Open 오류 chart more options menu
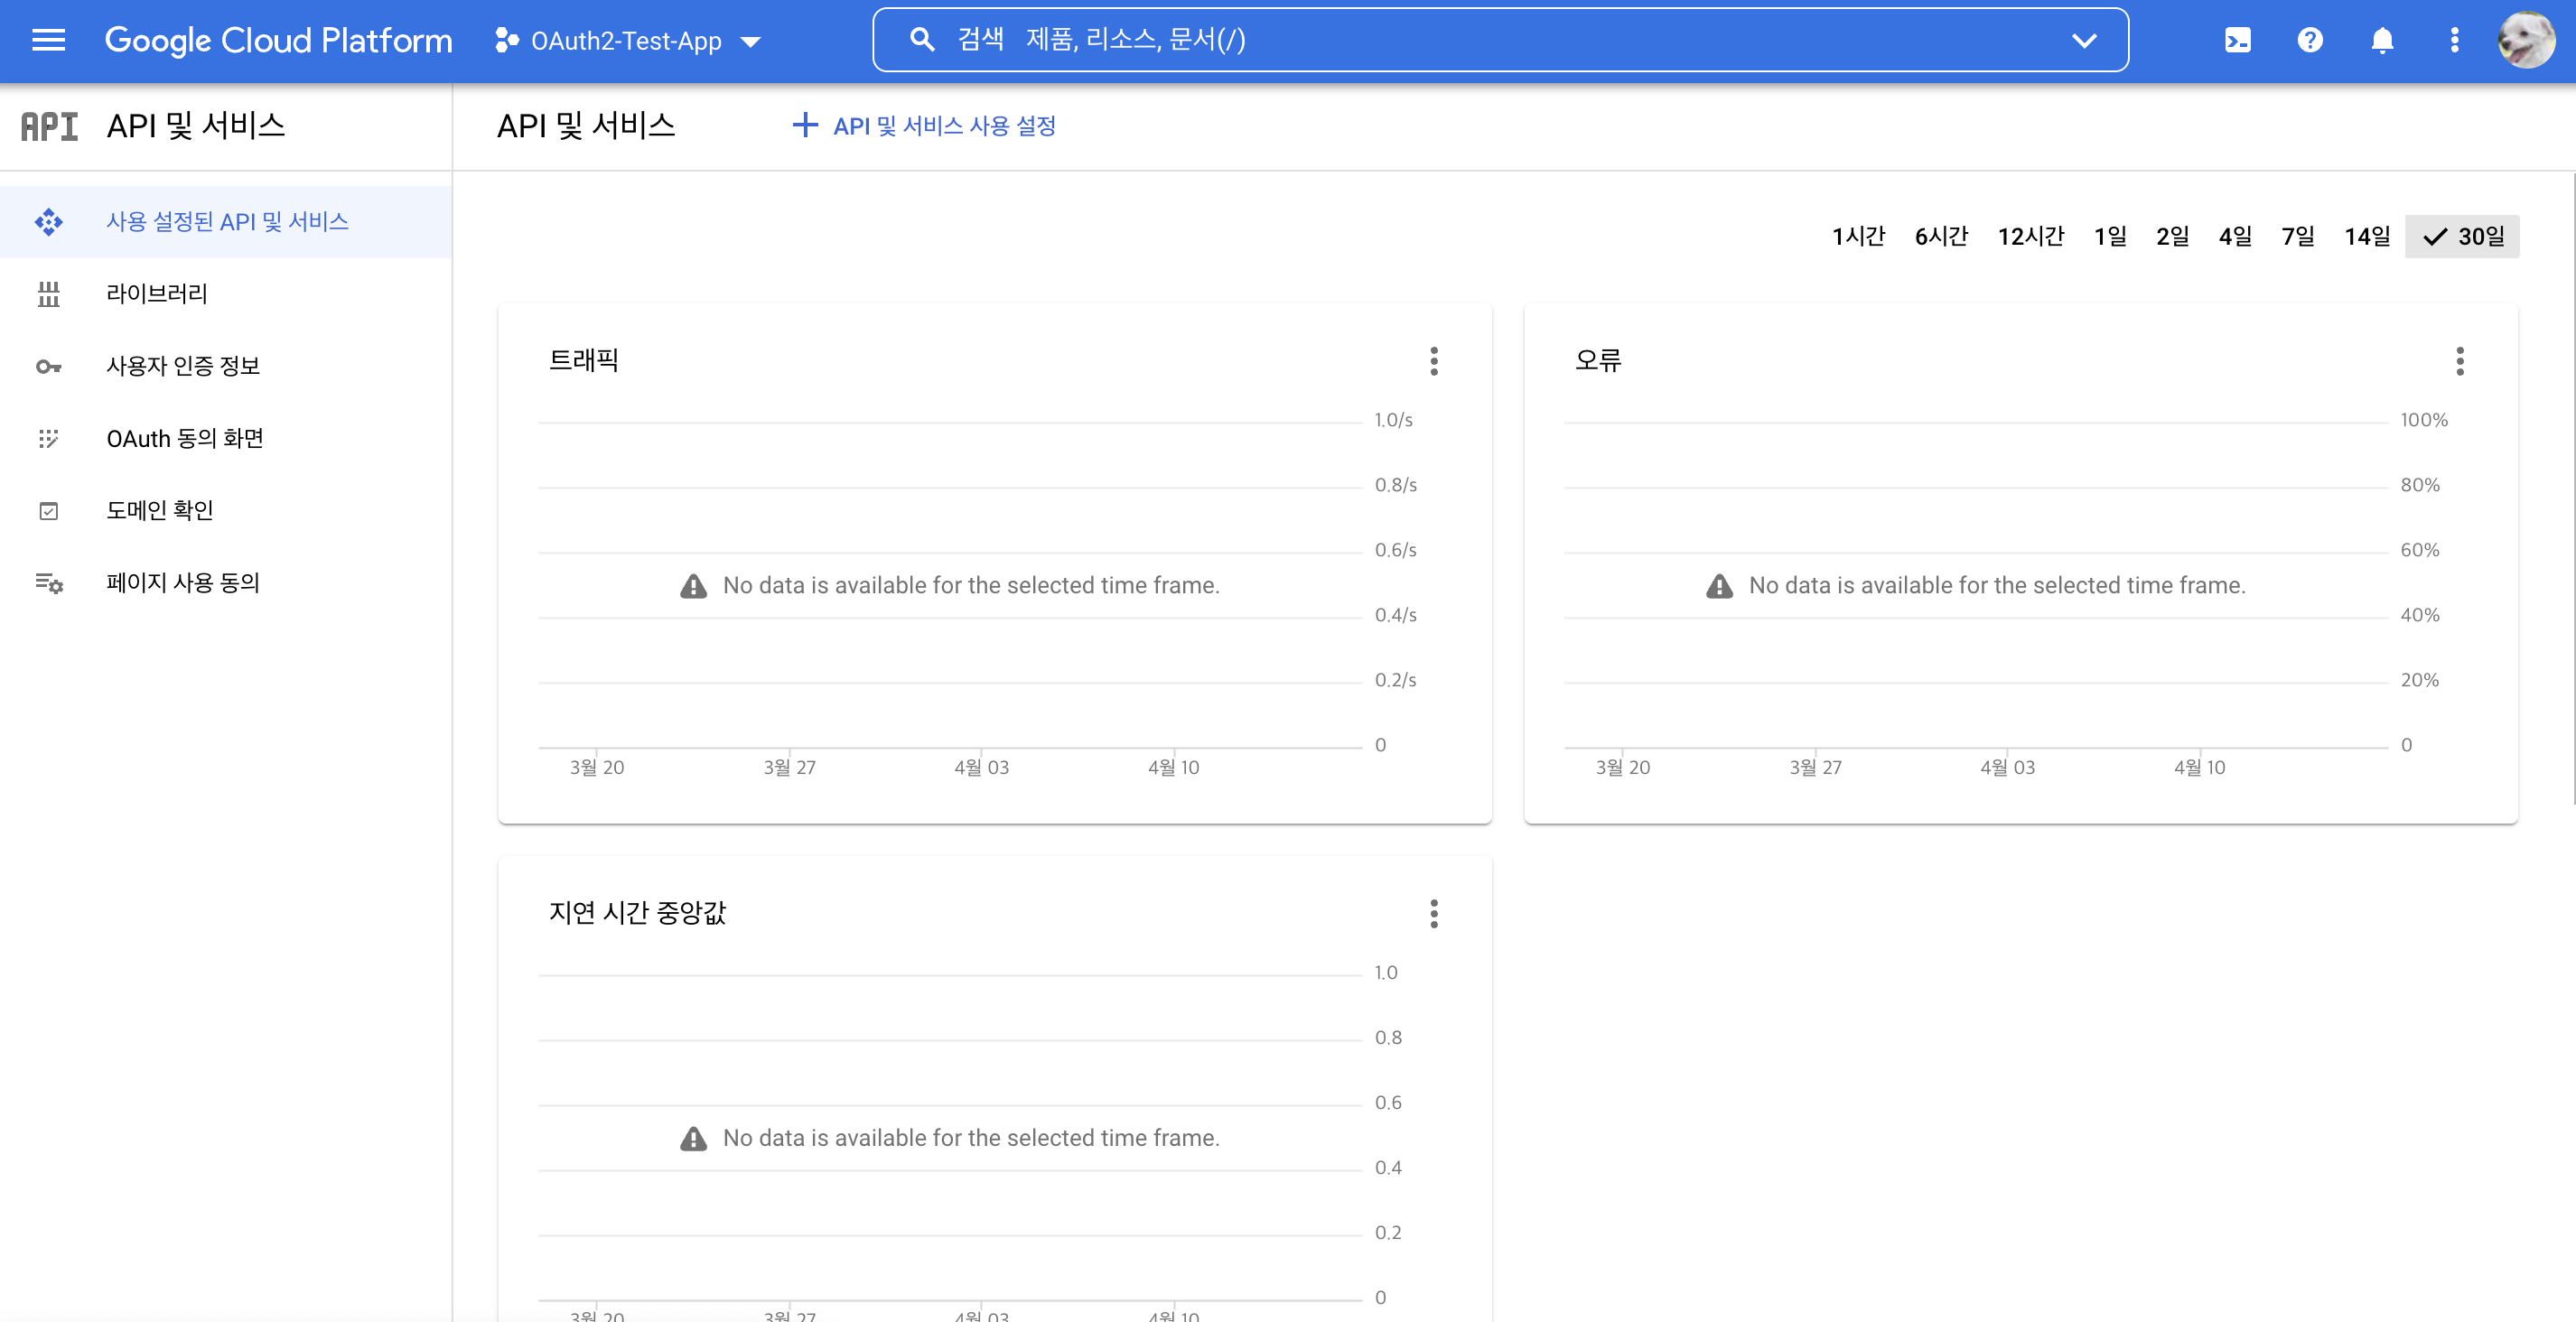 2459,361
